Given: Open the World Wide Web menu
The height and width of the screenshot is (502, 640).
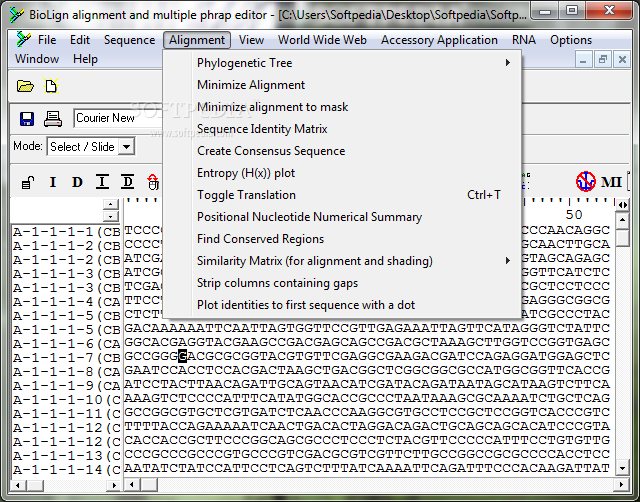Looking at the screenshot, I should [322, 40].
